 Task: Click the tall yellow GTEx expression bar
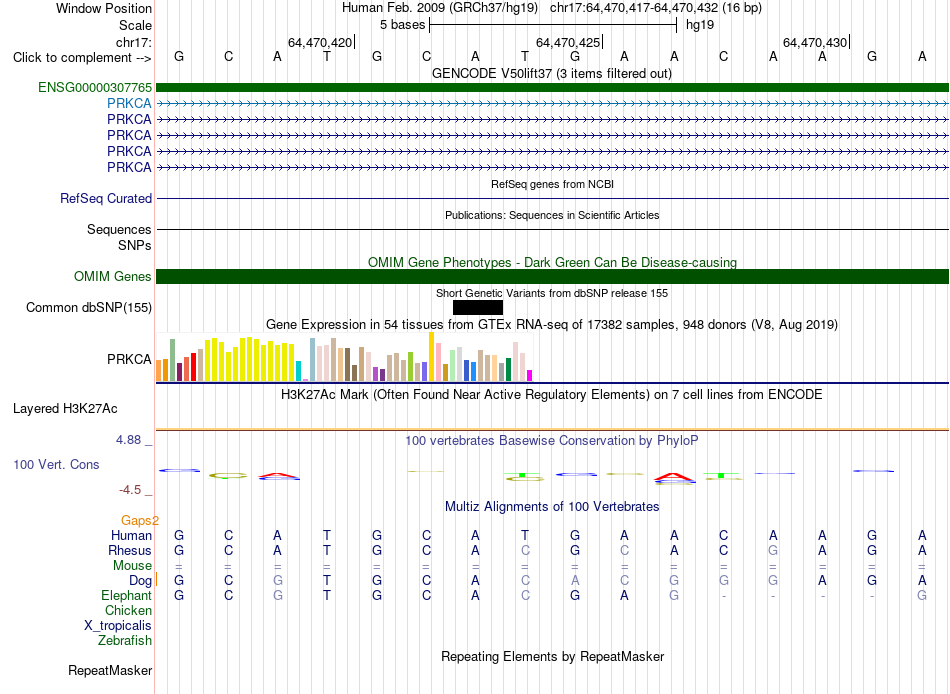click(x=431, y=356)
